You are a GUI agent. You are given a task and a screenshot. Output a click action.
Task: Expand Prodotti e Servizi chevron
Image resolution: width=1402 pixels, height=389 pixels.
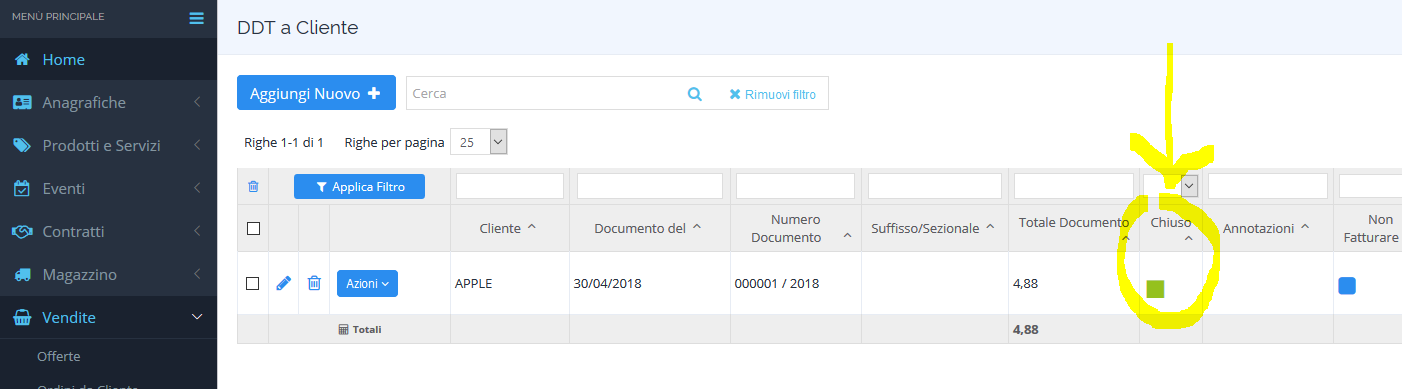click(x=197, y=146)
